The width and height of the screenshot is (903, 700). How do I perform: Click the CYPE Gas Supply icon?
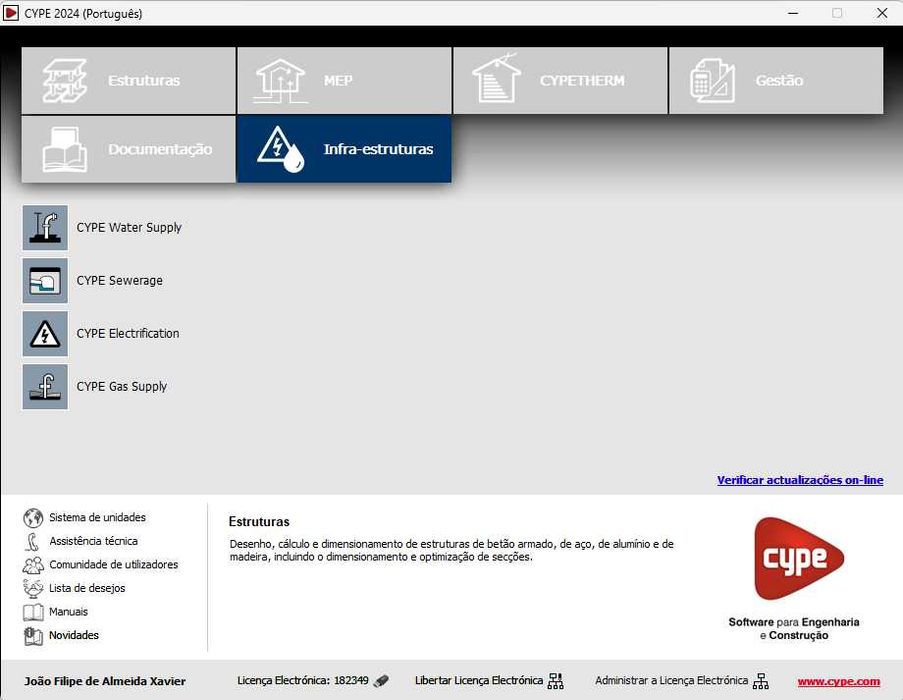point(45,387)
